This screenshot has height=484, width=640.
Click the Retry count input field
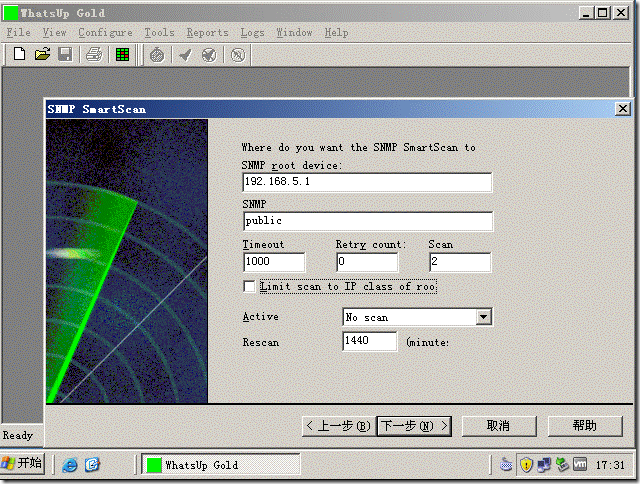[367, 262]
